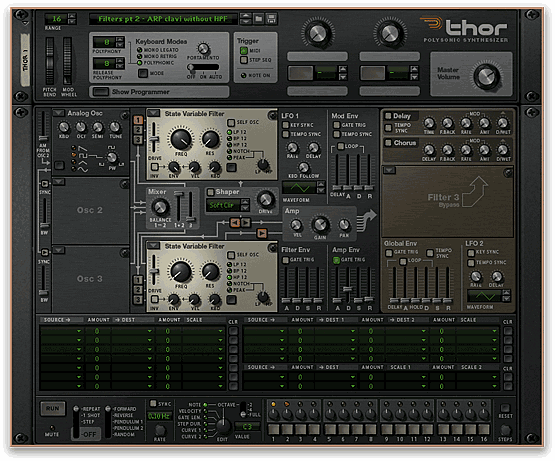Click the Shaper Soft Clip mode display
This screenshot has width=555, height=461.
222,205
